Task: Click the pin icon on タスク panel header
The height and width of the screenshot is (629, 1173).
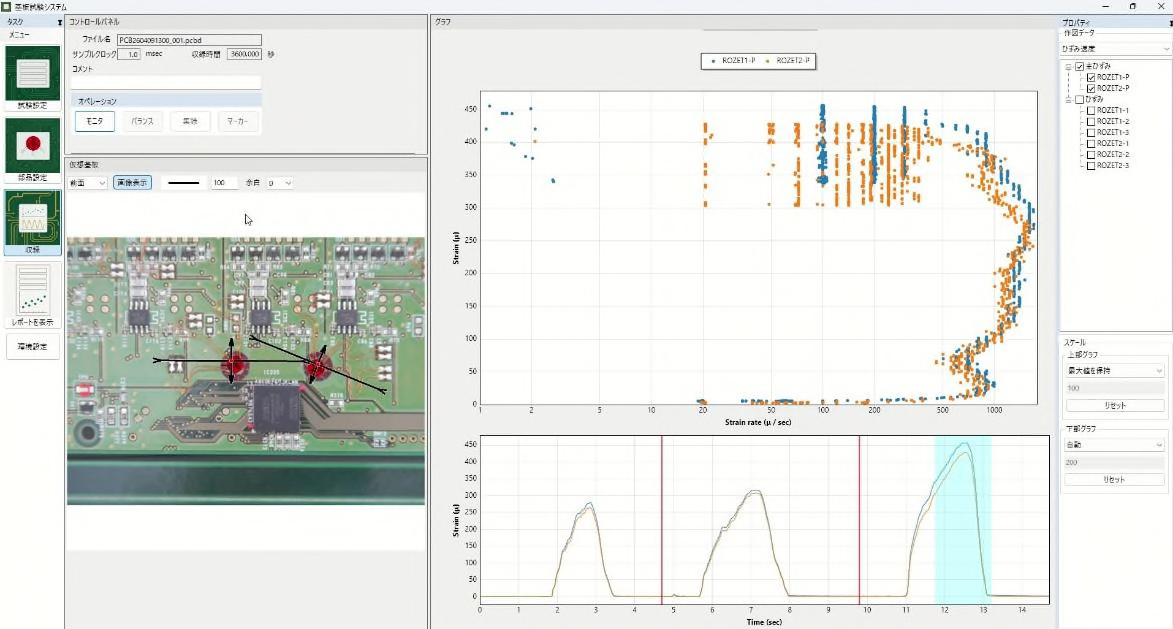Action: pos(60,22)
